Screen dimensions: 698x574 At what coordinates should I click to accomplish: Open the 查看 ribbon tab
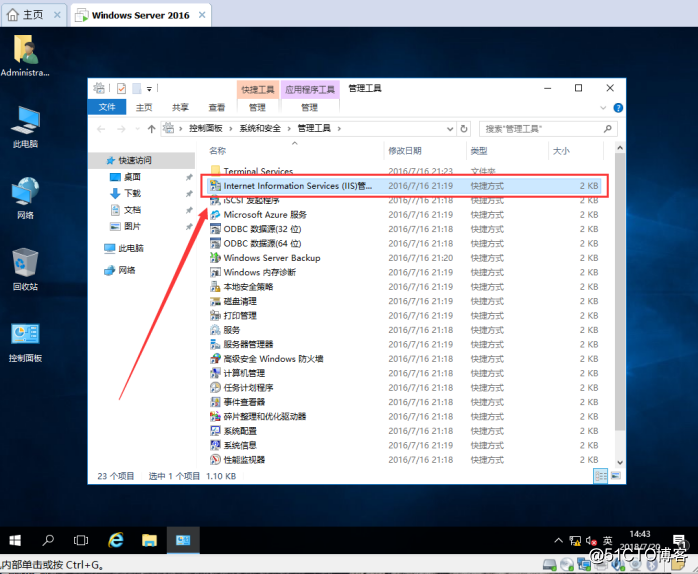(217, 107)
